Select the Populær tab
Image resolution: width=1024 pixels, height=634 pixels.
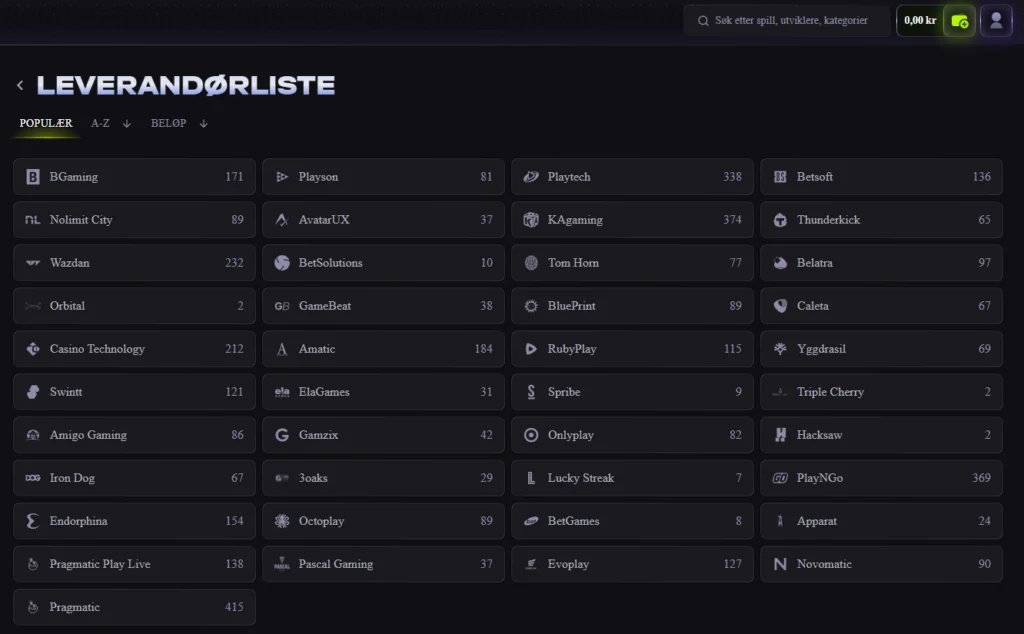tap(46, 123)
